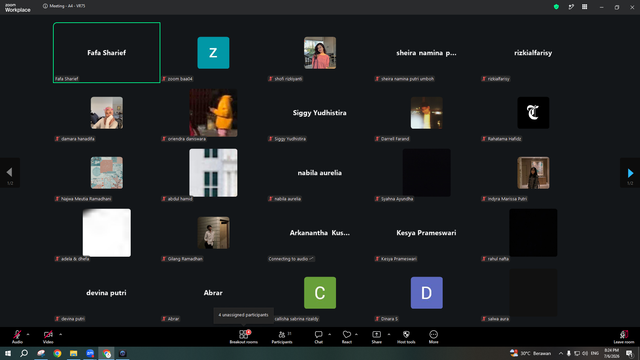Click oriendra daniswara's yellow jacket photo
The height and width of the screenshot is (360, 640).
point(213,113)
